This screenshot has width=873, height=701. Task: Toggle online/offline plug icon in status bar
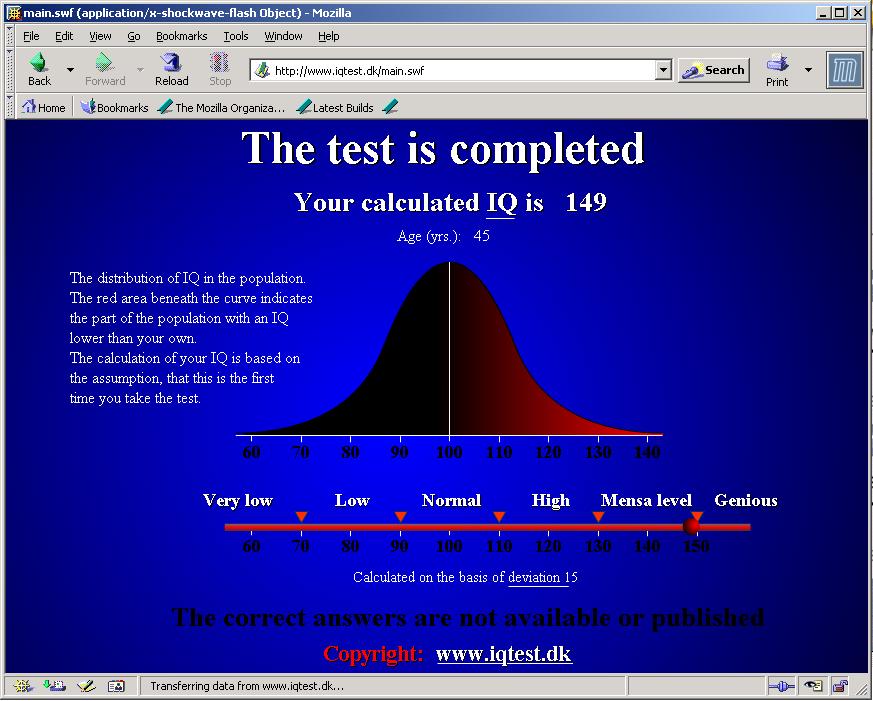pos(781,687)
